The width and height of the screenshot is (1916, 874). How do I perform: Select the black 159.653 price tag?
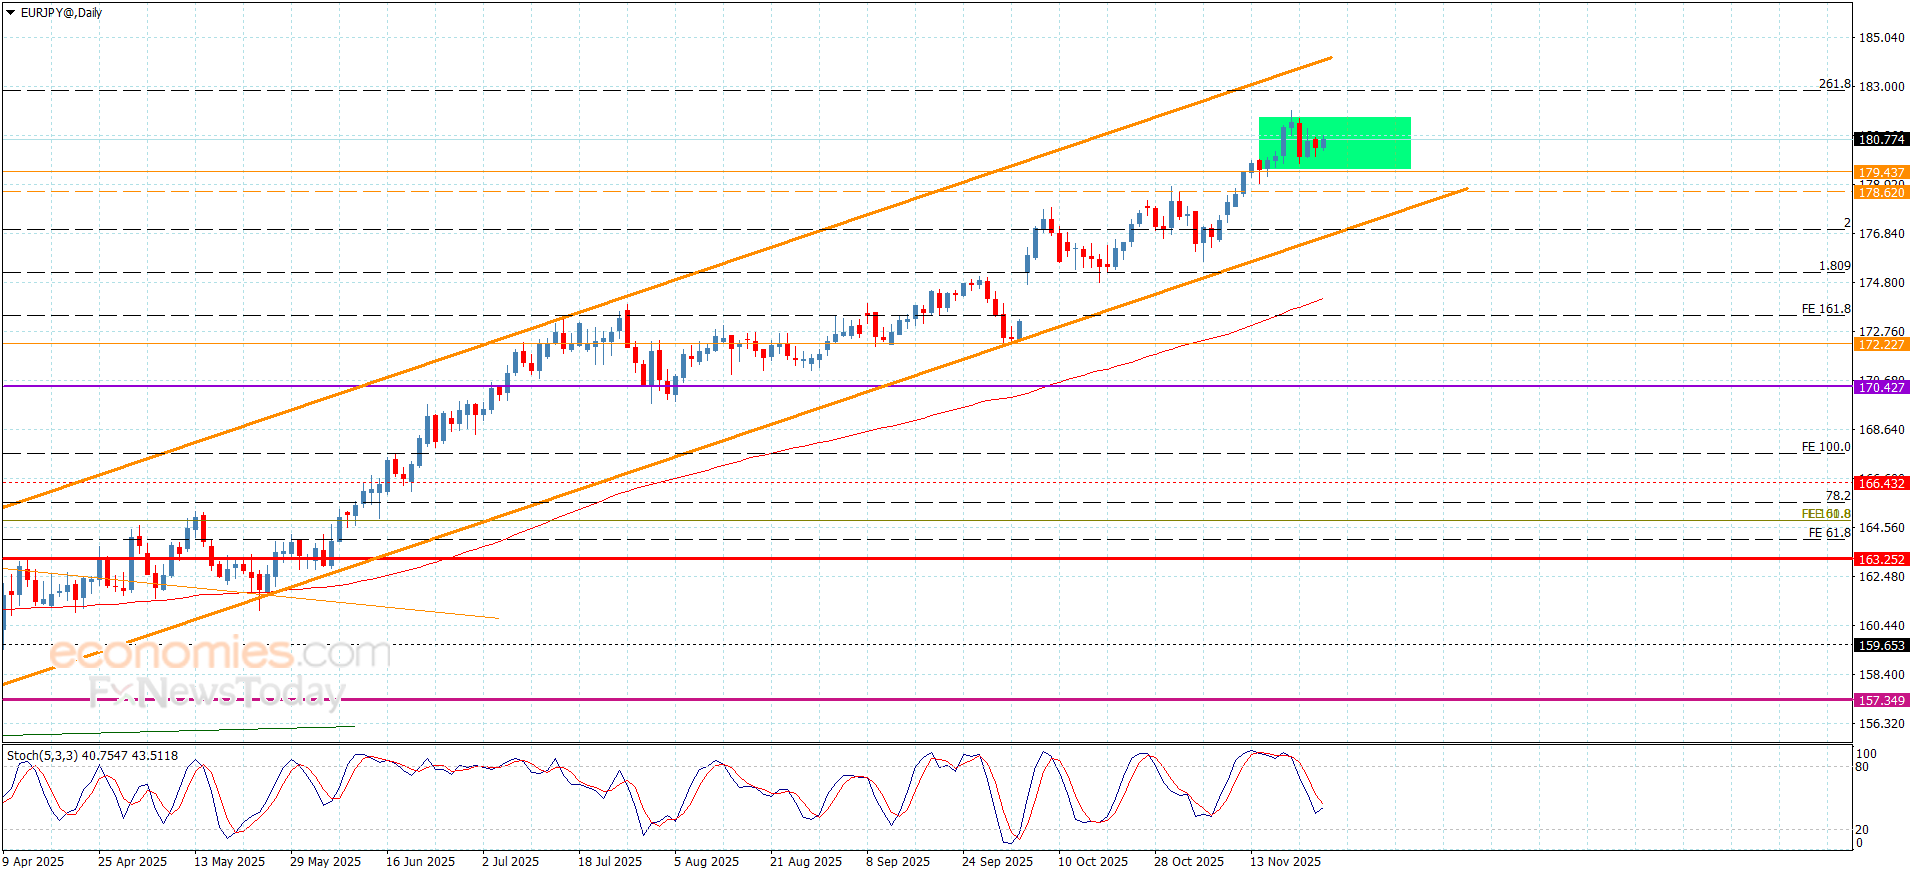1880,646
